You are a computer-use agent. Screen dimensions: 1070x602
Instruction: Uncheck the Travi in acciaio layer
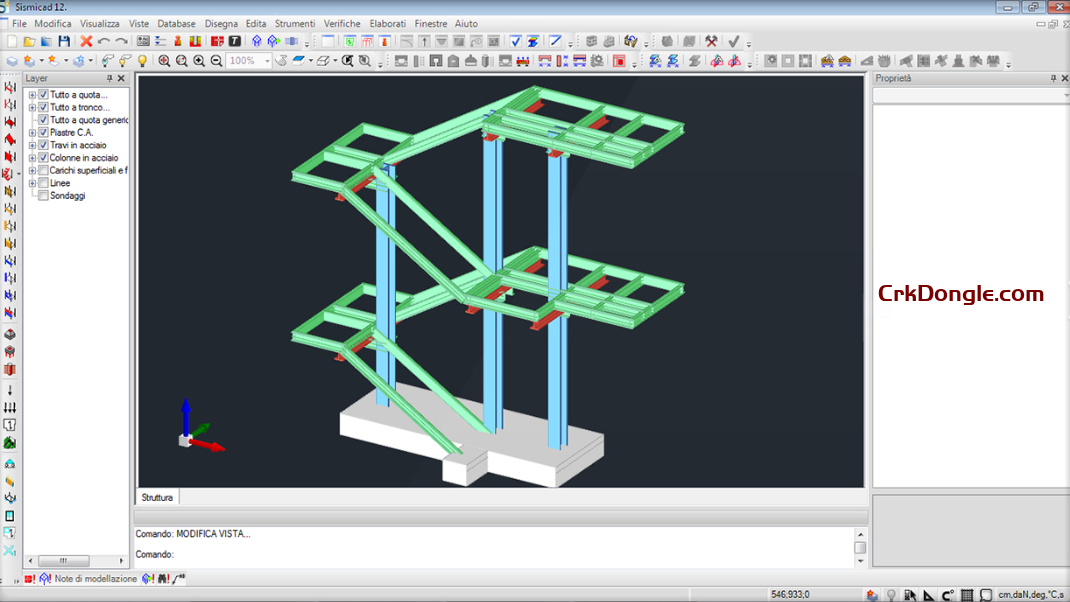click(x=43, y=145)
